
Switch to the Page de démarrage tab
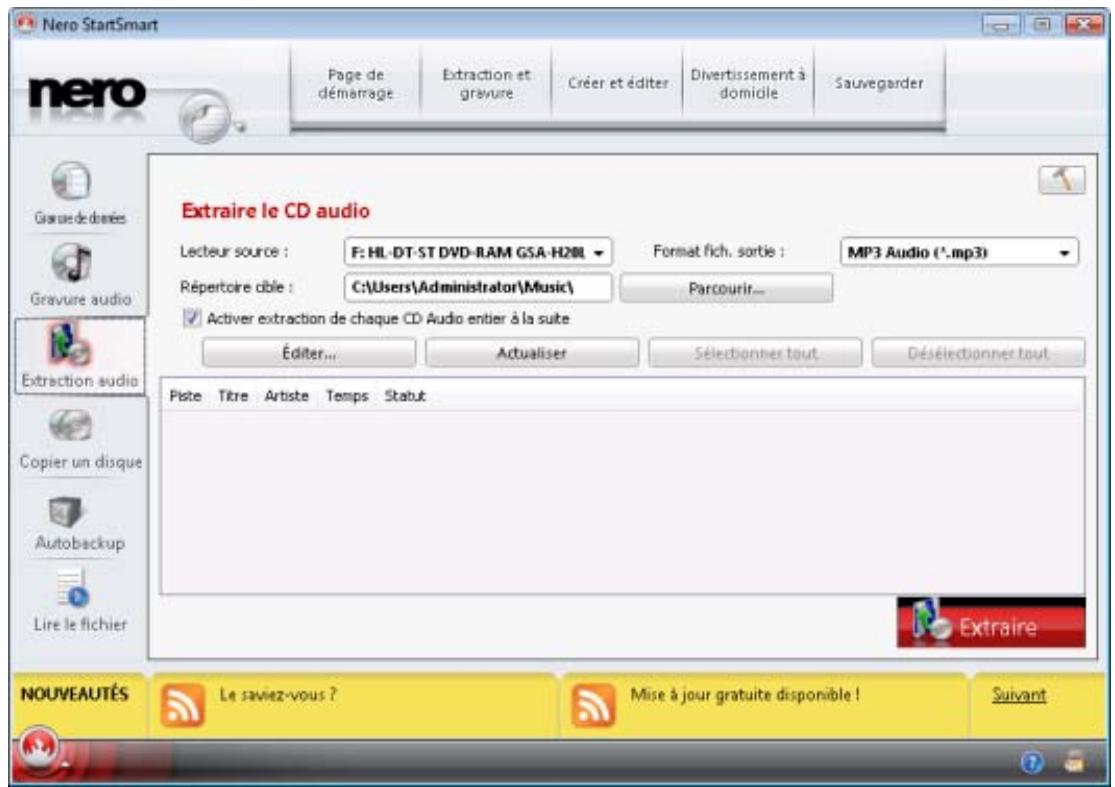tap(356, 84)
